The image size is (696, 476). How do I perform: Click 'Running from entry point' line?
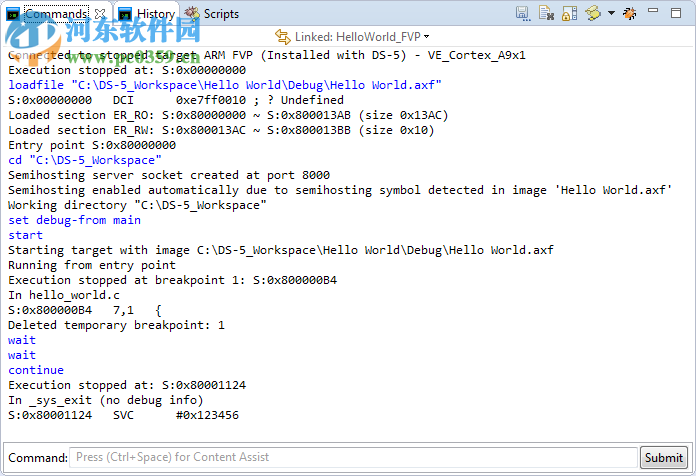[x=92, y=265]
